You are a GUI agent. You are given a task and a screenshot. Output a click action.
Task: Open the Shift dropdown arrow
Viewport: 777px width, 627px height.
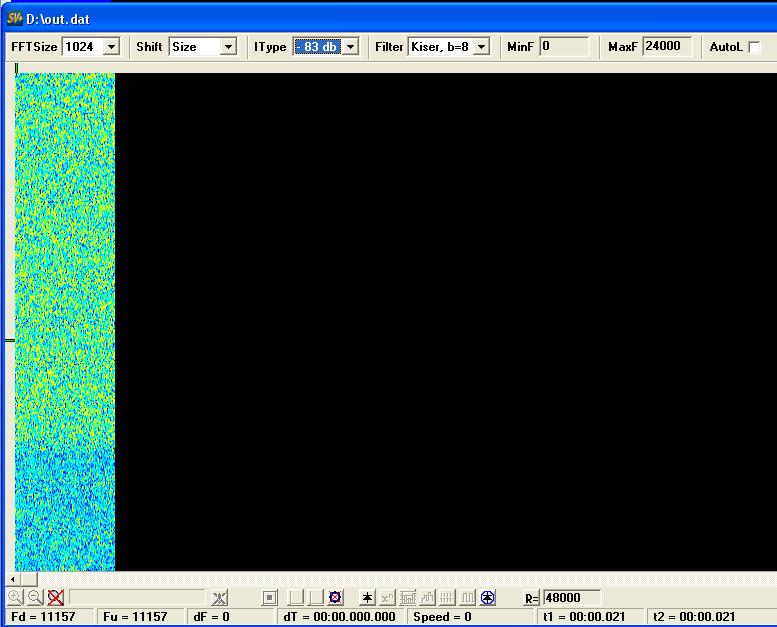click(x=228, y=47)
